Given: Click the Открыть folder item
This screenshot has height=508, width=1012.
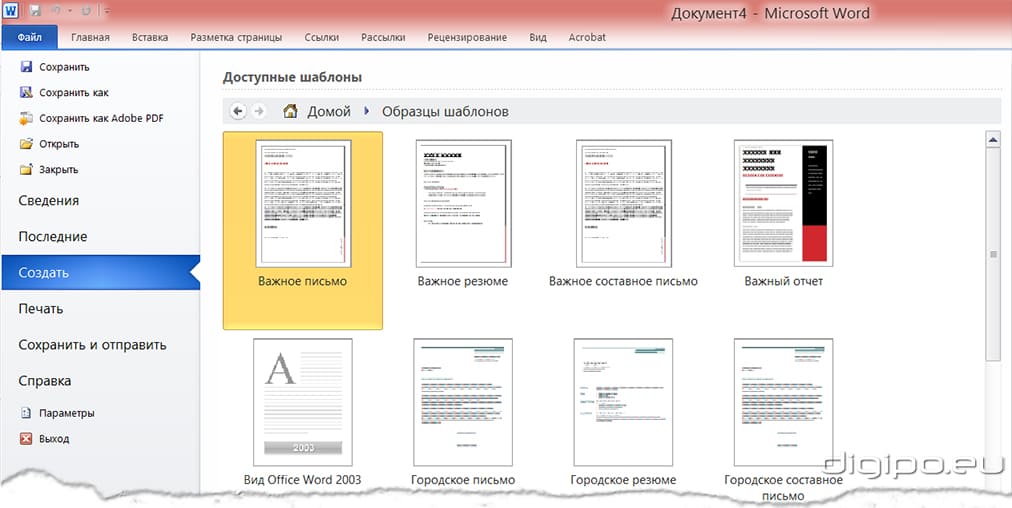Looking at the screenshot, I should coord(58,144).
